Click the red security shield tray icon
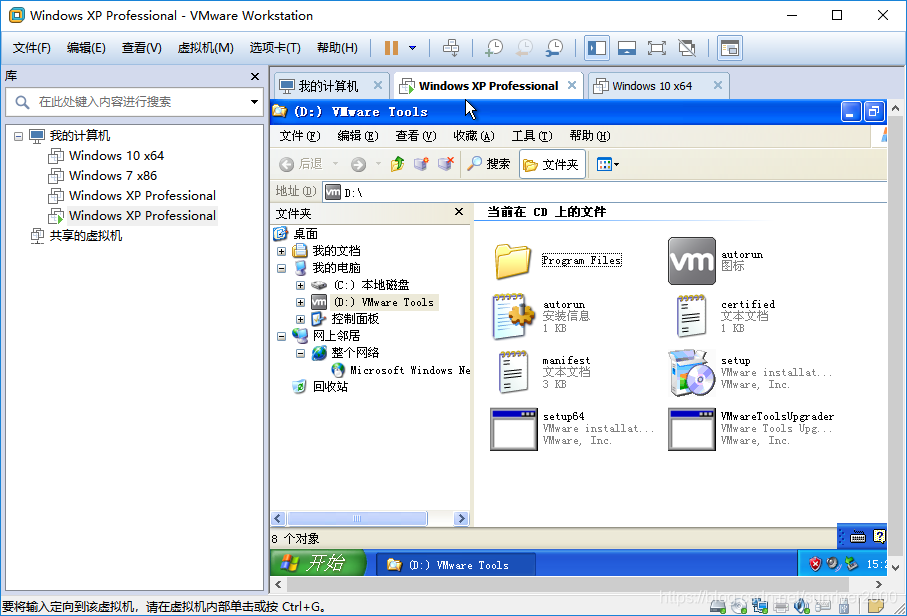Viewport: 907px width, 616px height. (x=815, y=563)
